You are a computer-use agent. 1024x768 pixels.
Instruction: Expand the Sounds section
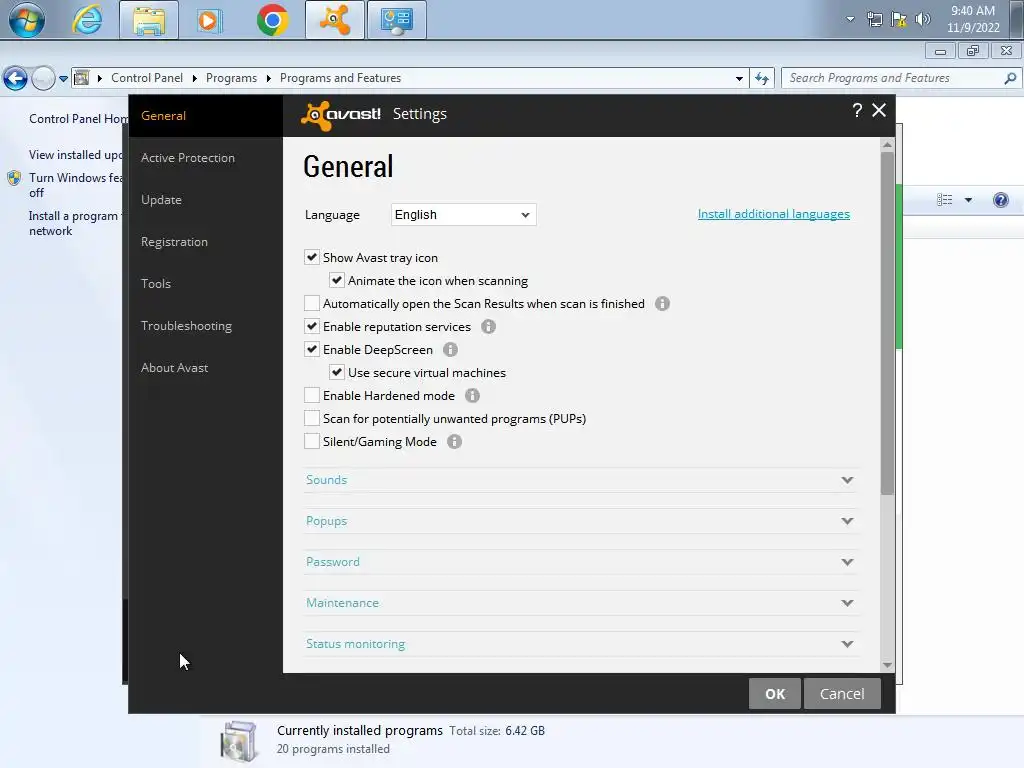(x=581, y=480)
